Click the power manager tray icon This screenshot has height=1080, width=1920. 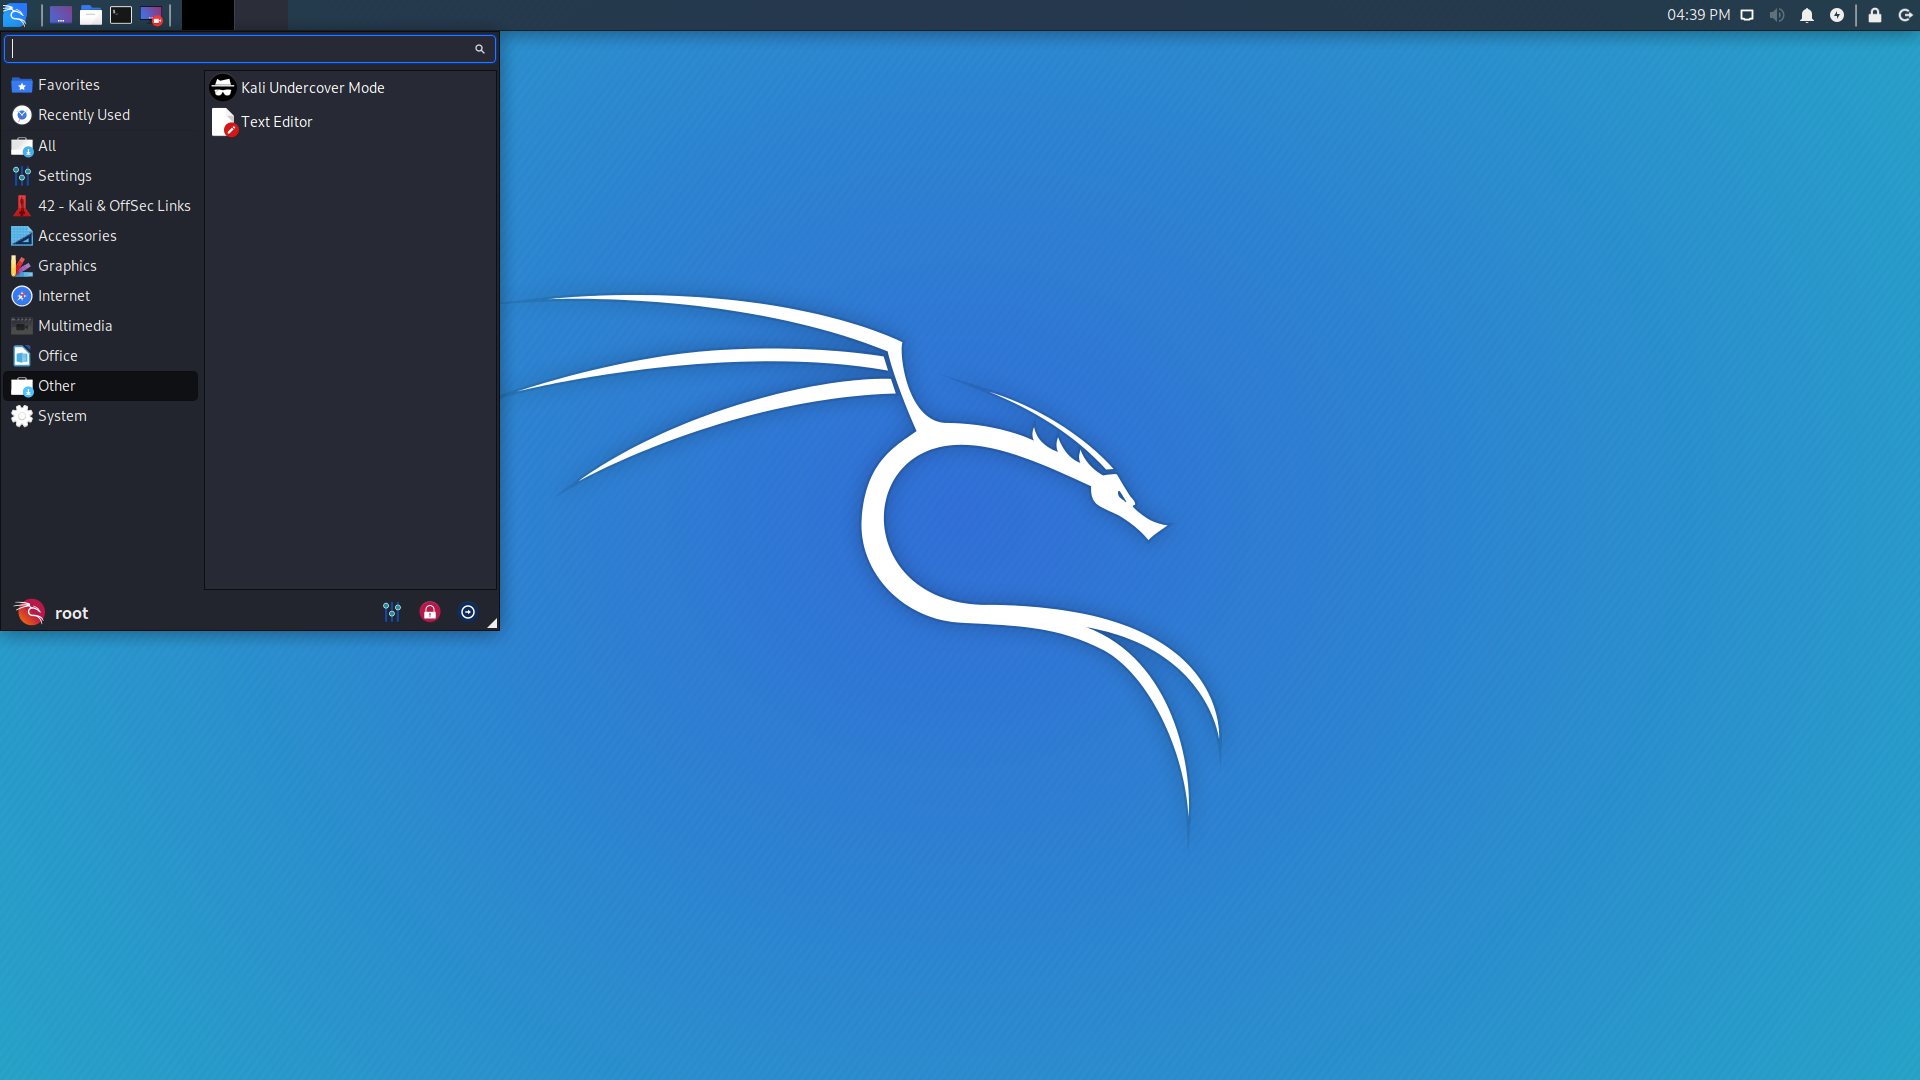point(1837,15)
